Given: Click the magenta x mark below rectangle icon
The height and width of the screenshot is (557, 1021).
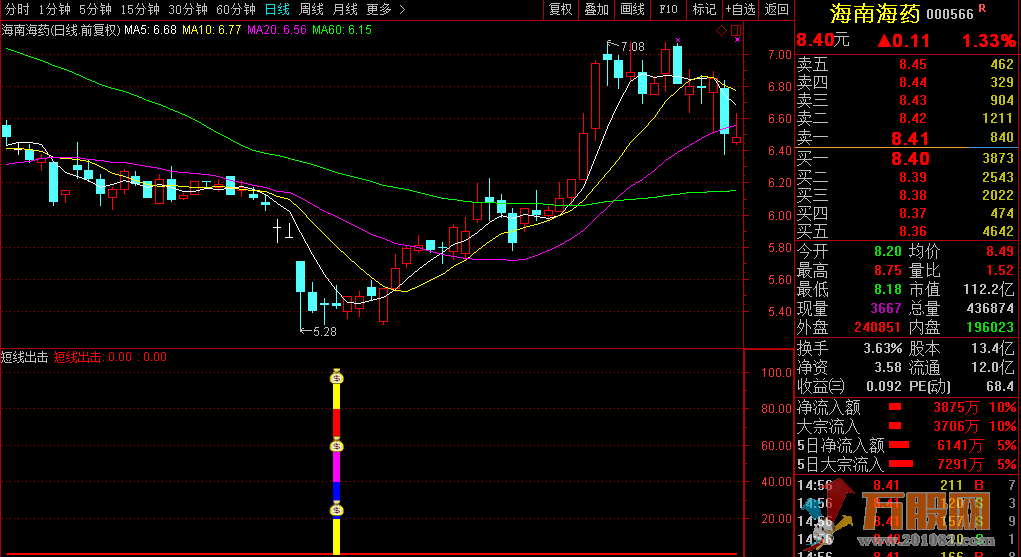Looking at the screenshot, I should point(738,40).
